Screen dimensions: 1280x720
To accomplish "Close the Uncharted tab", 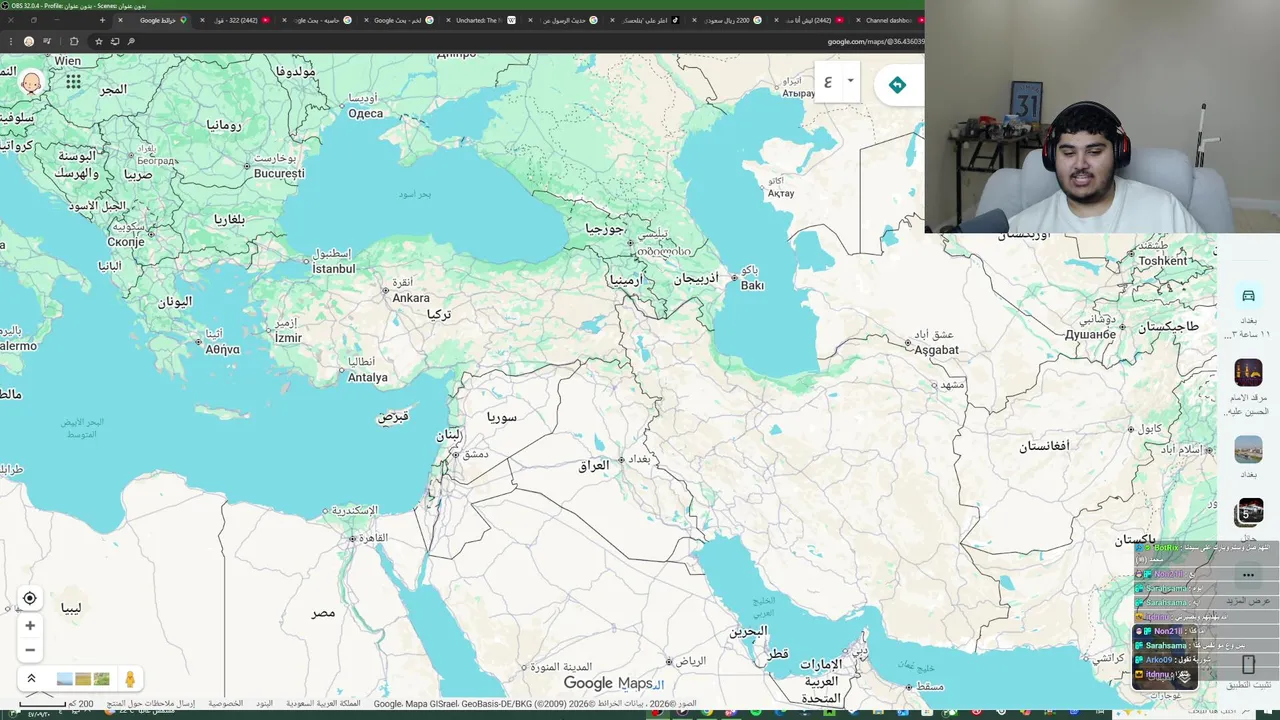I will point(448,20).
